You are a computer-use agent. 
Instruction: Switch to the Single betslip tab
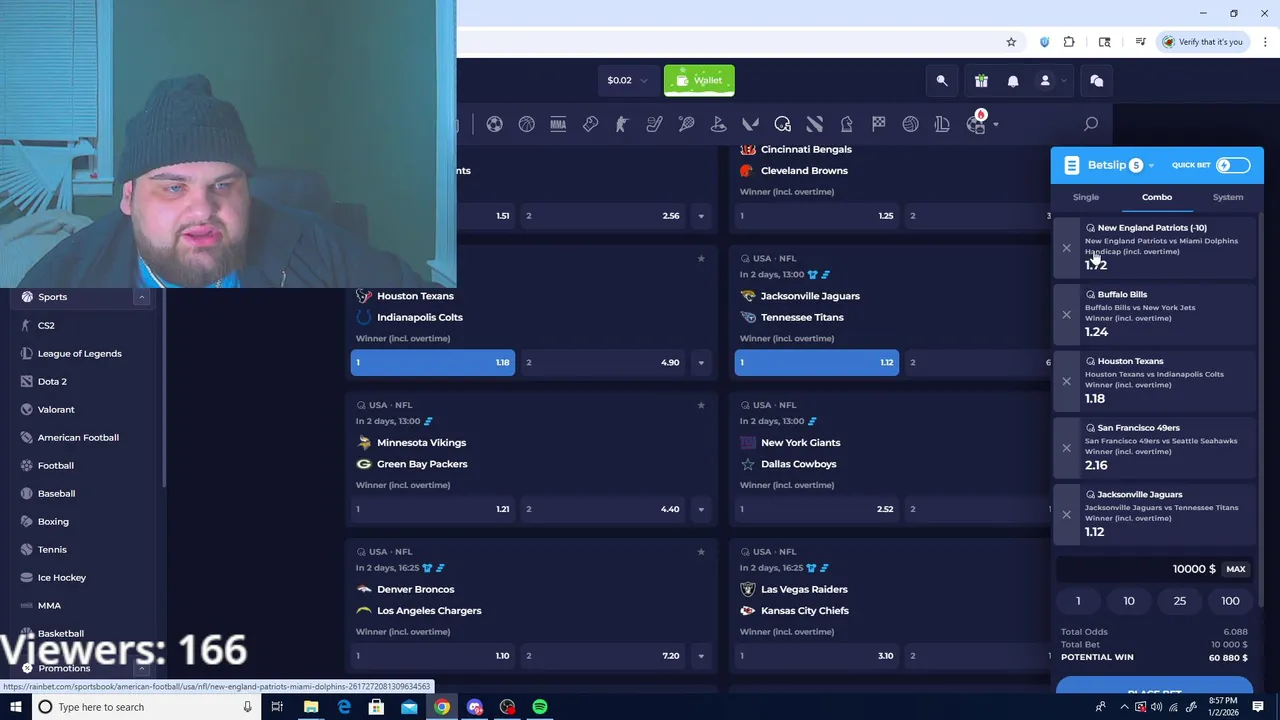pyautogui.click(x=1086, y=197)
